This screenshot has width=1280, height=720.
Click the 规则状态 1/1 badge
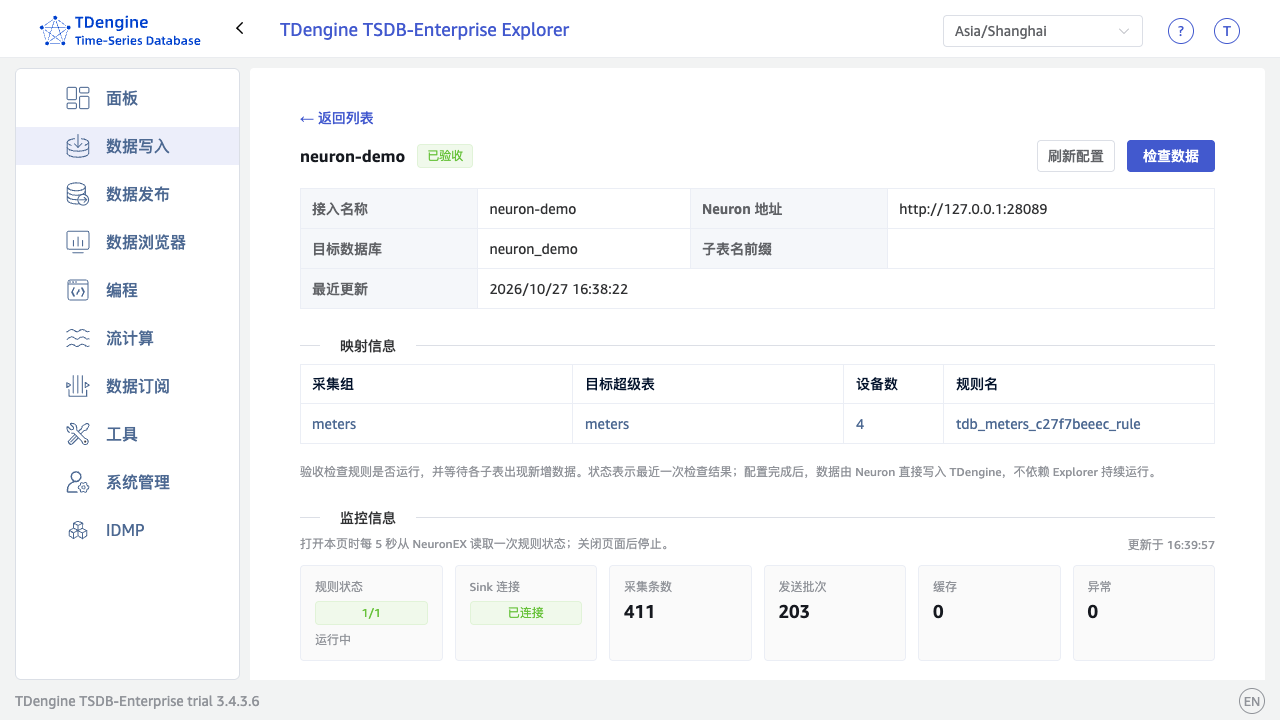(371, 613)
